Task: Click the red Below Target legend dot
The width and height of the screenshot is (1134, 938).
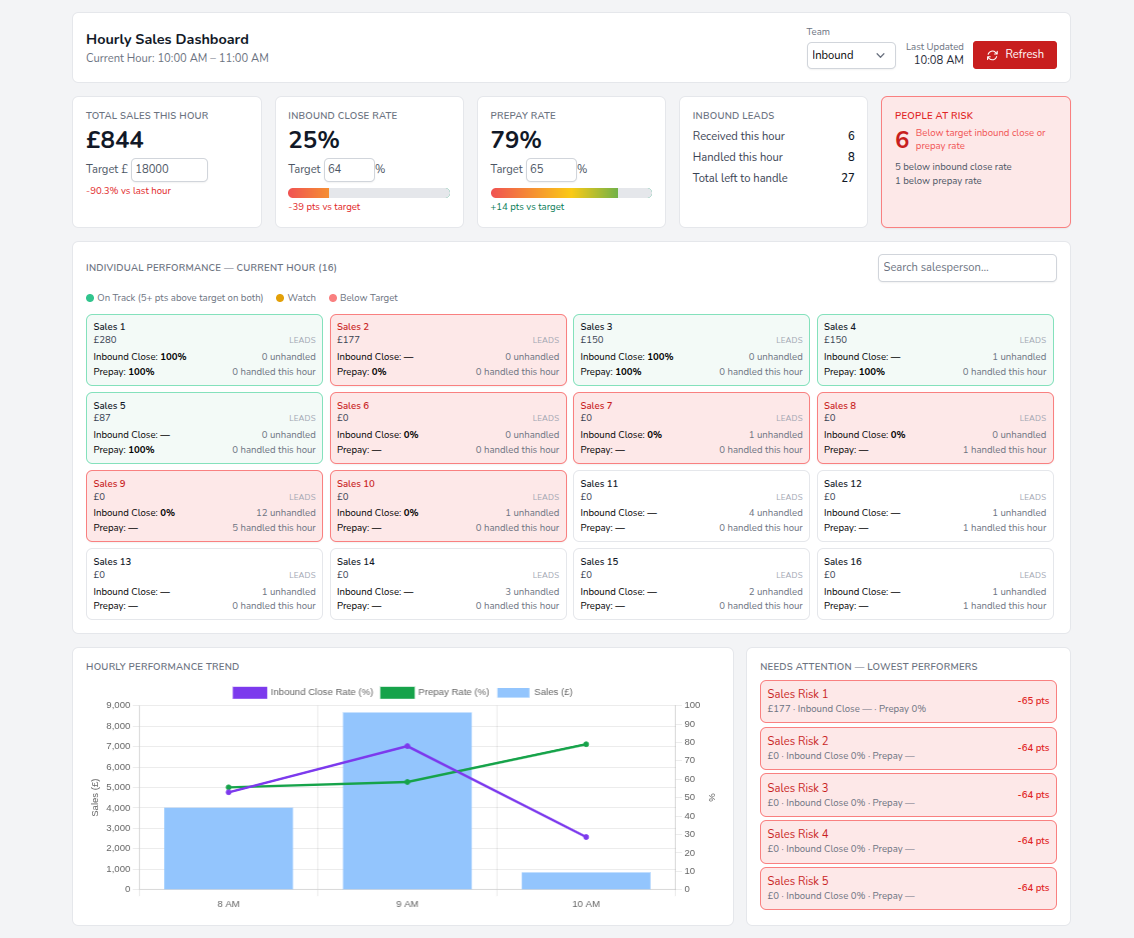Action: (x=333, y=298)
